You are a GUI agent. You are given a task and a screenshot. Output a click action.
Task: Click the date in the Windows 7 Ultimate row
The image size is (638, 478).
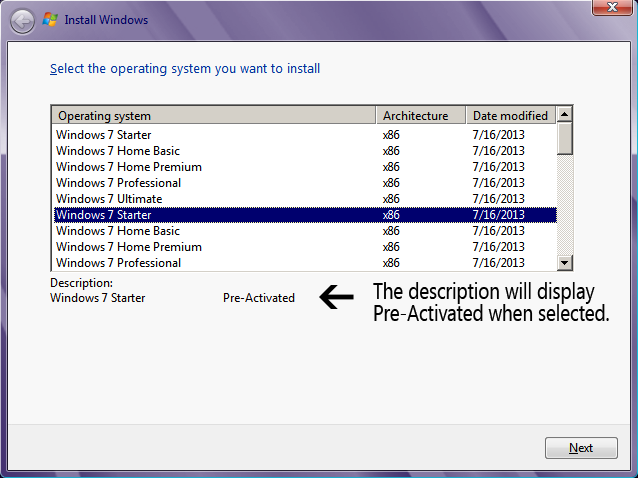(x=498, y=199)
